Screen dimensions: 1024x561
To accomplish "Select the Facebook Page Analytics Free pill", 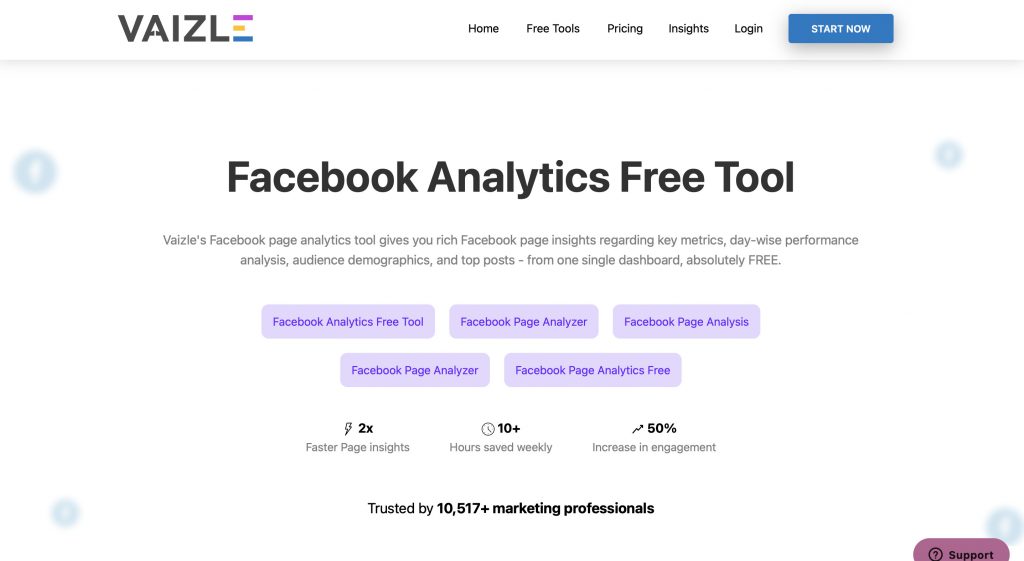I will (x=592, y=370).
